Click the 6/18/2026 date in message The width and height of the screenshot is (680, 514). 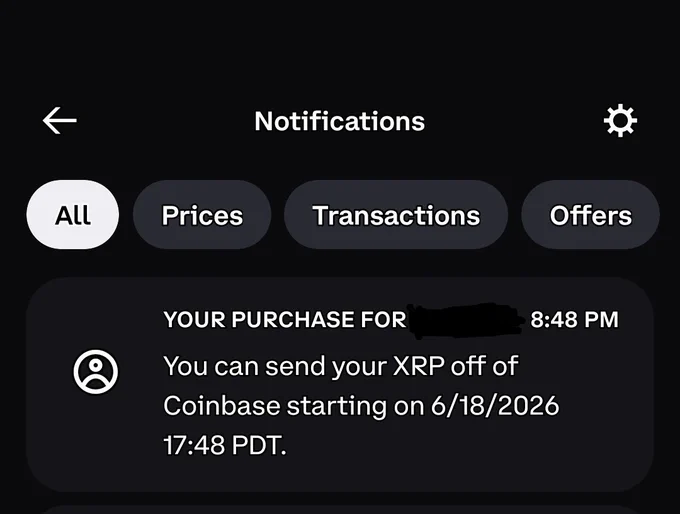click(x=495, y=406)
